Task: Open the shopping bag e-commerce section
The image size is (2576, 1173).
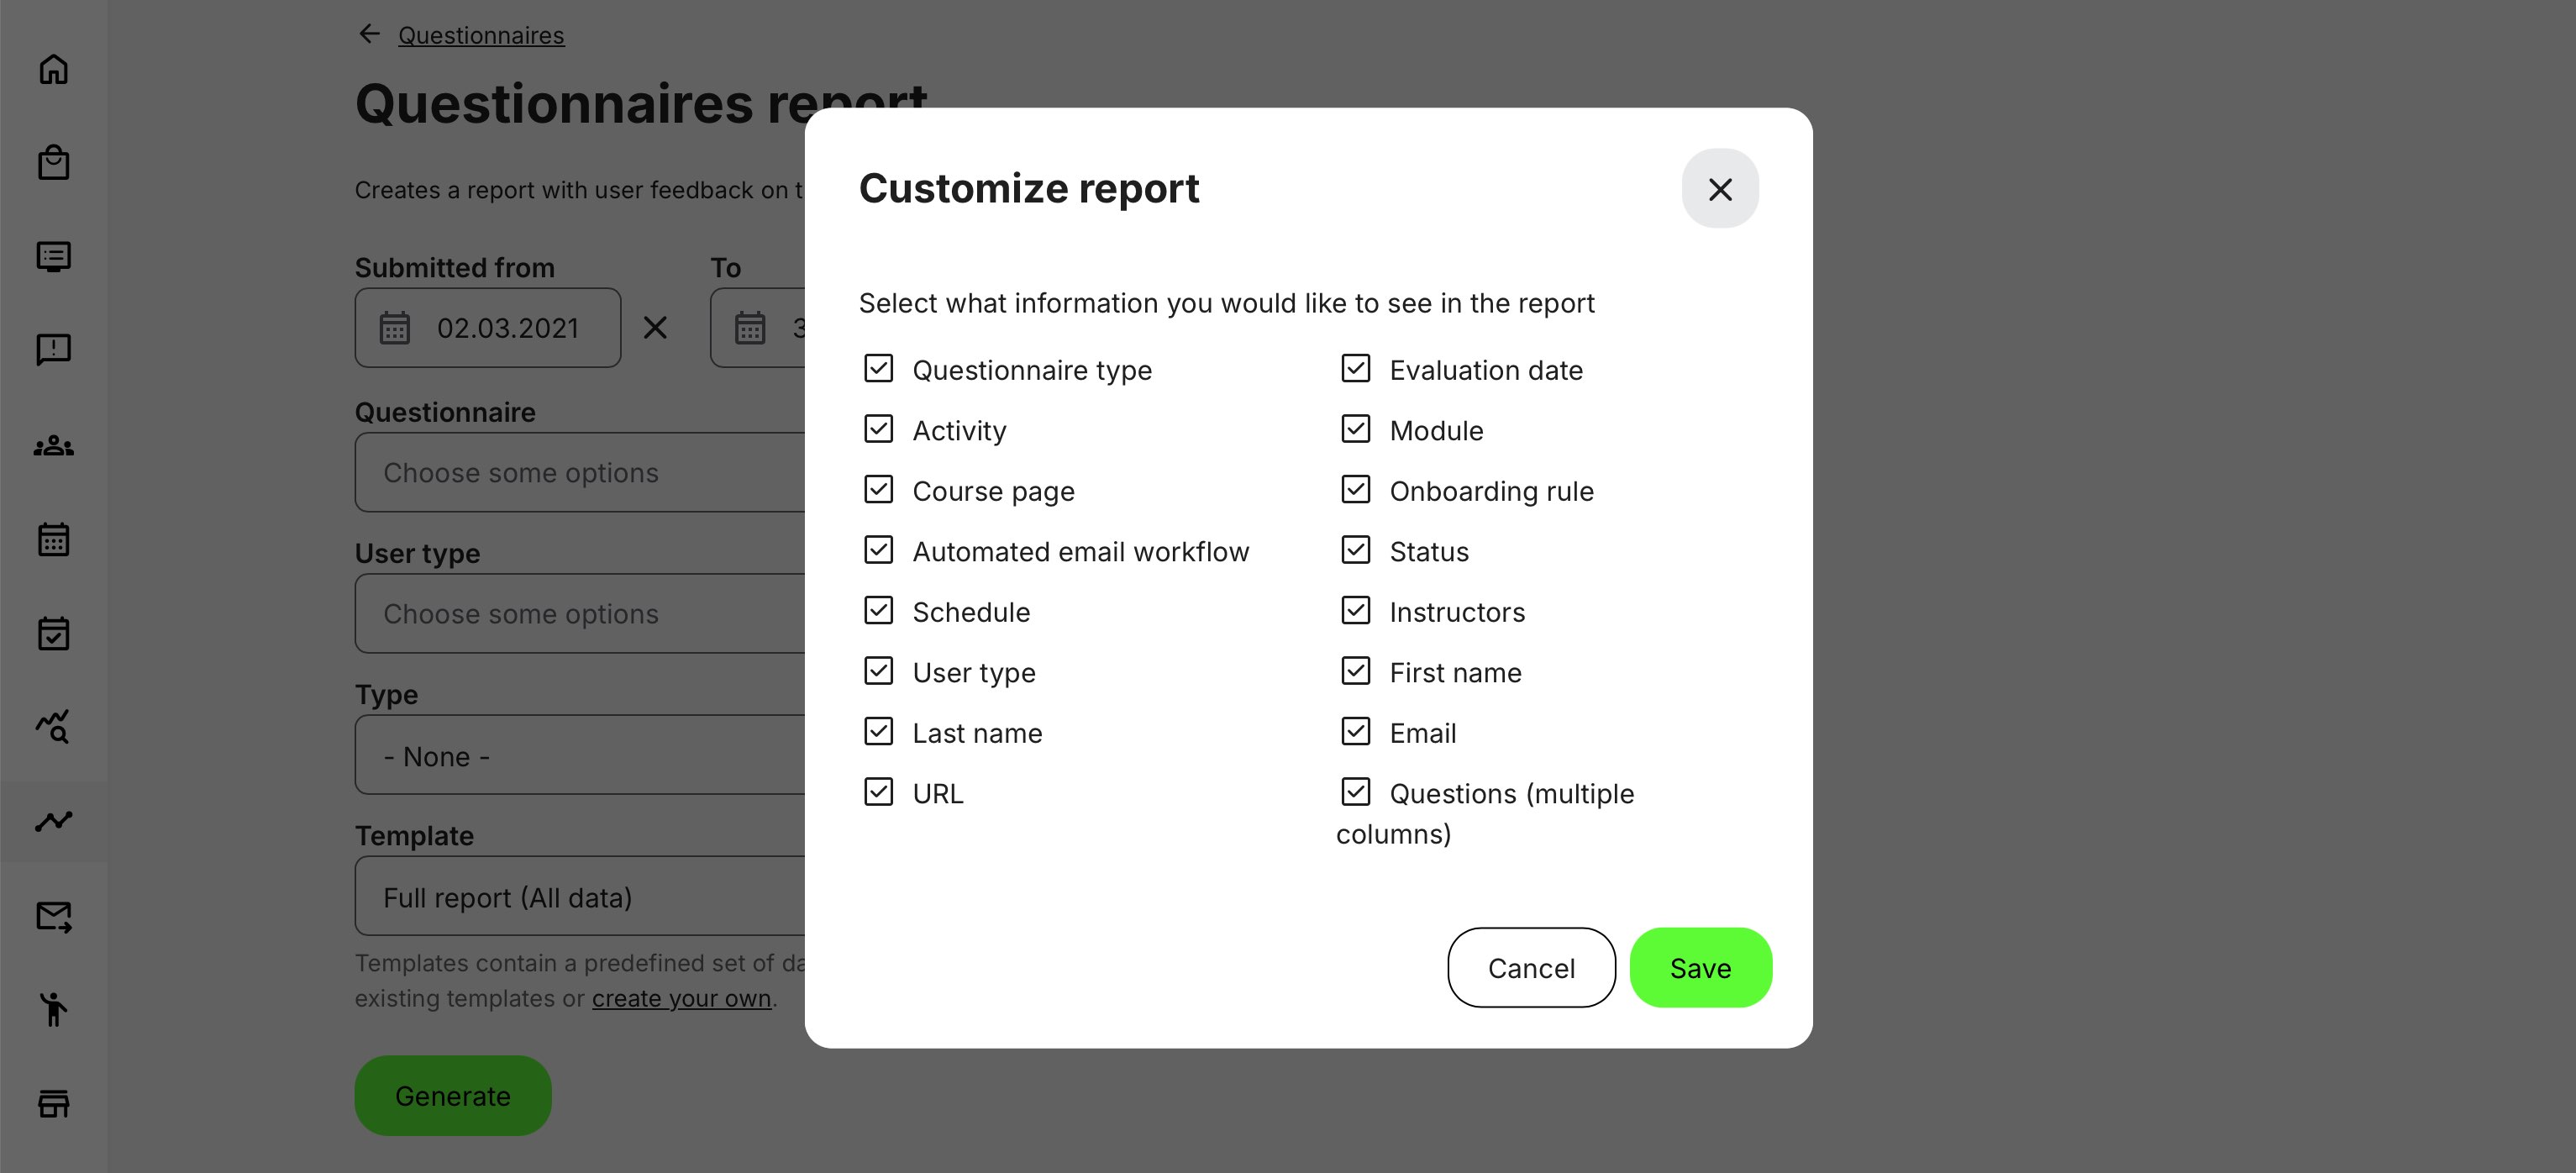Action: click(54, 162)
